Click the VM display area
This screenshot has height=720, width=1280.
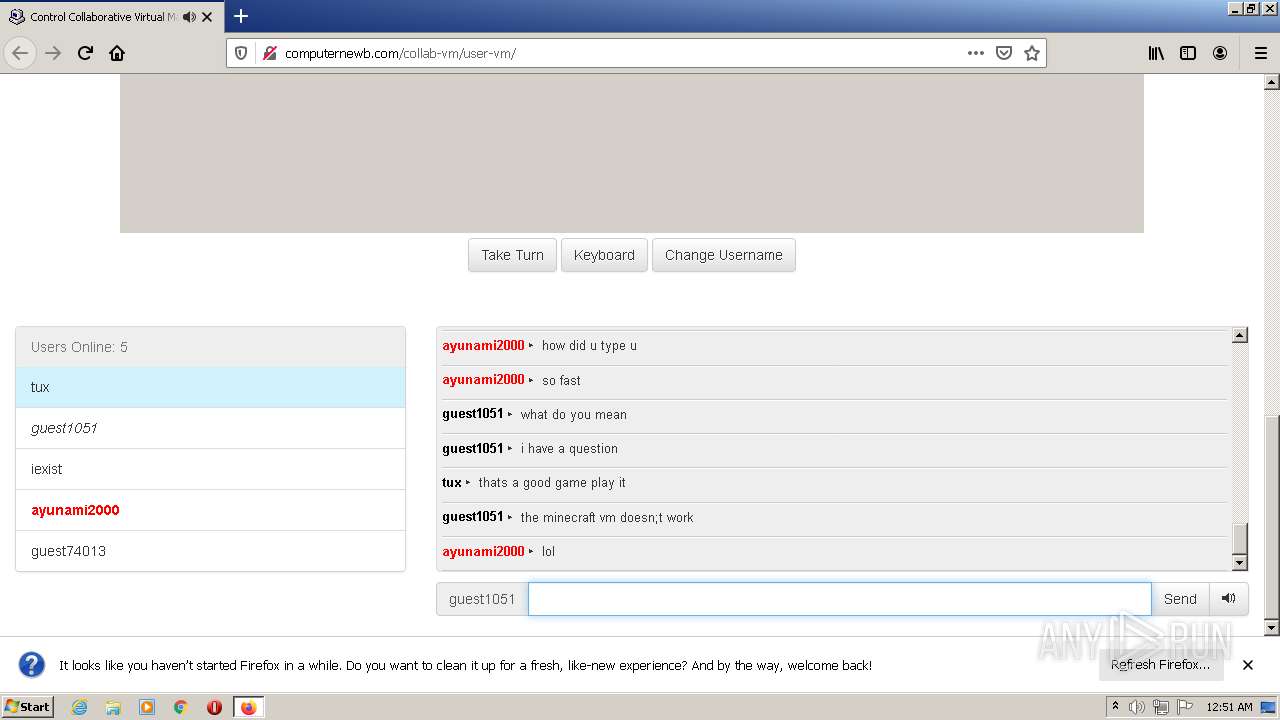(632, 153)
